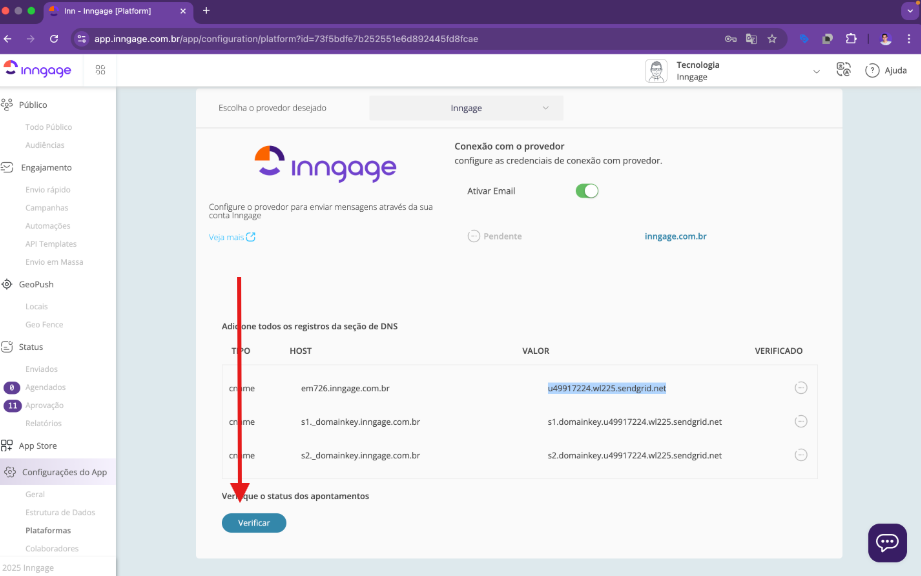Click the Engajamento section icon
The width and height of the screenshot is (921, 576).
click(7, 167)
